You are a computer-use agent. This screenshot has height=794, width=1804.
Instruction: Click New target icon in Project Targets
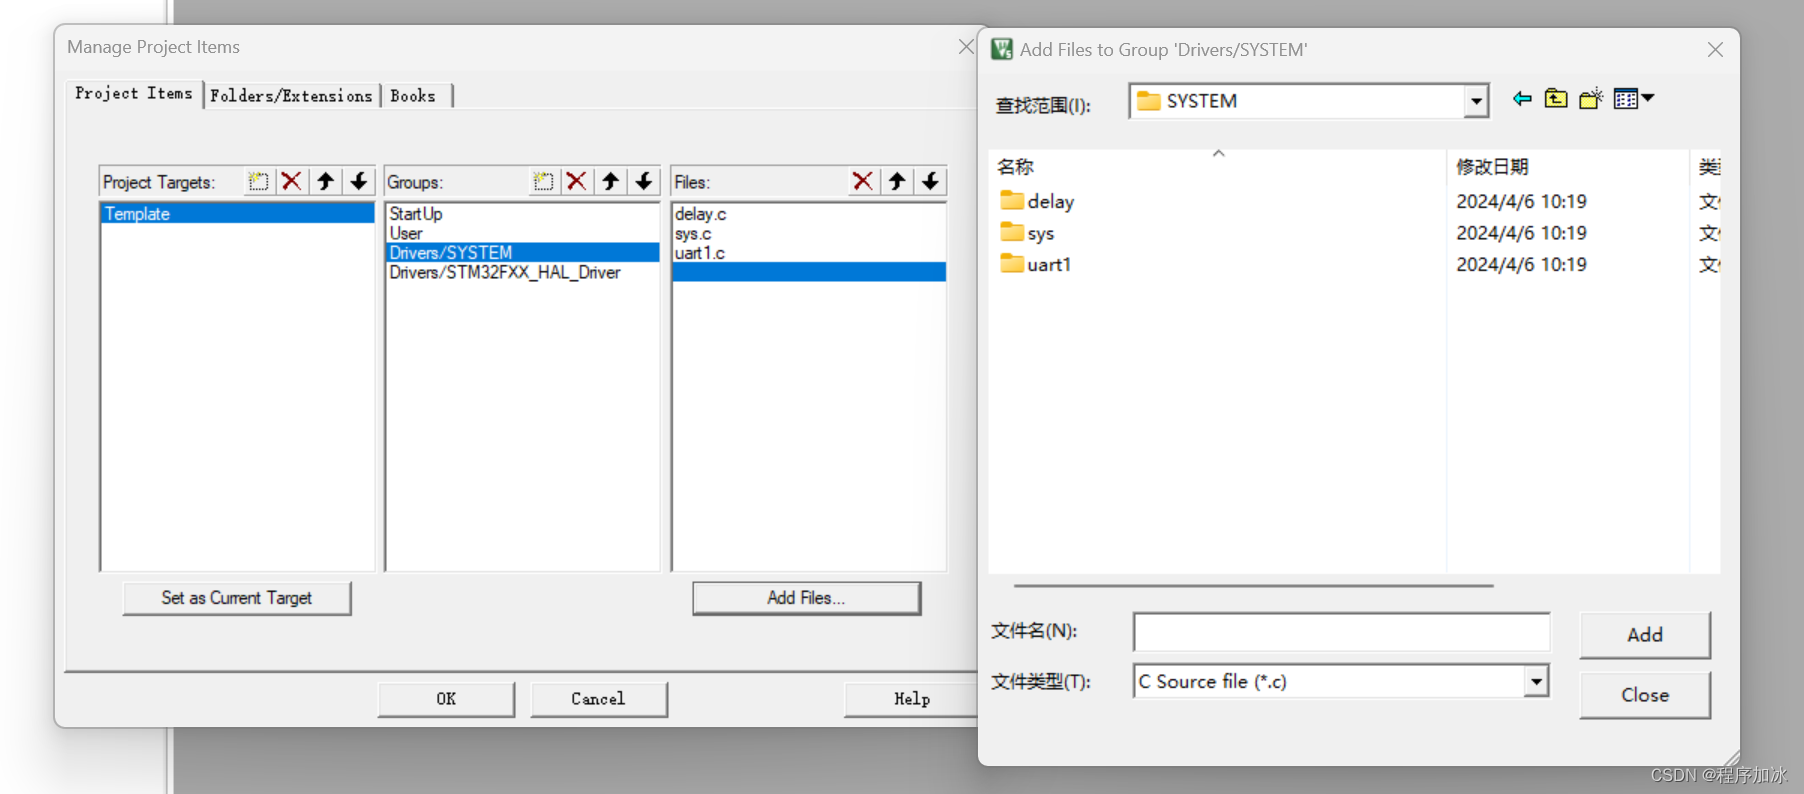[258, 181]
